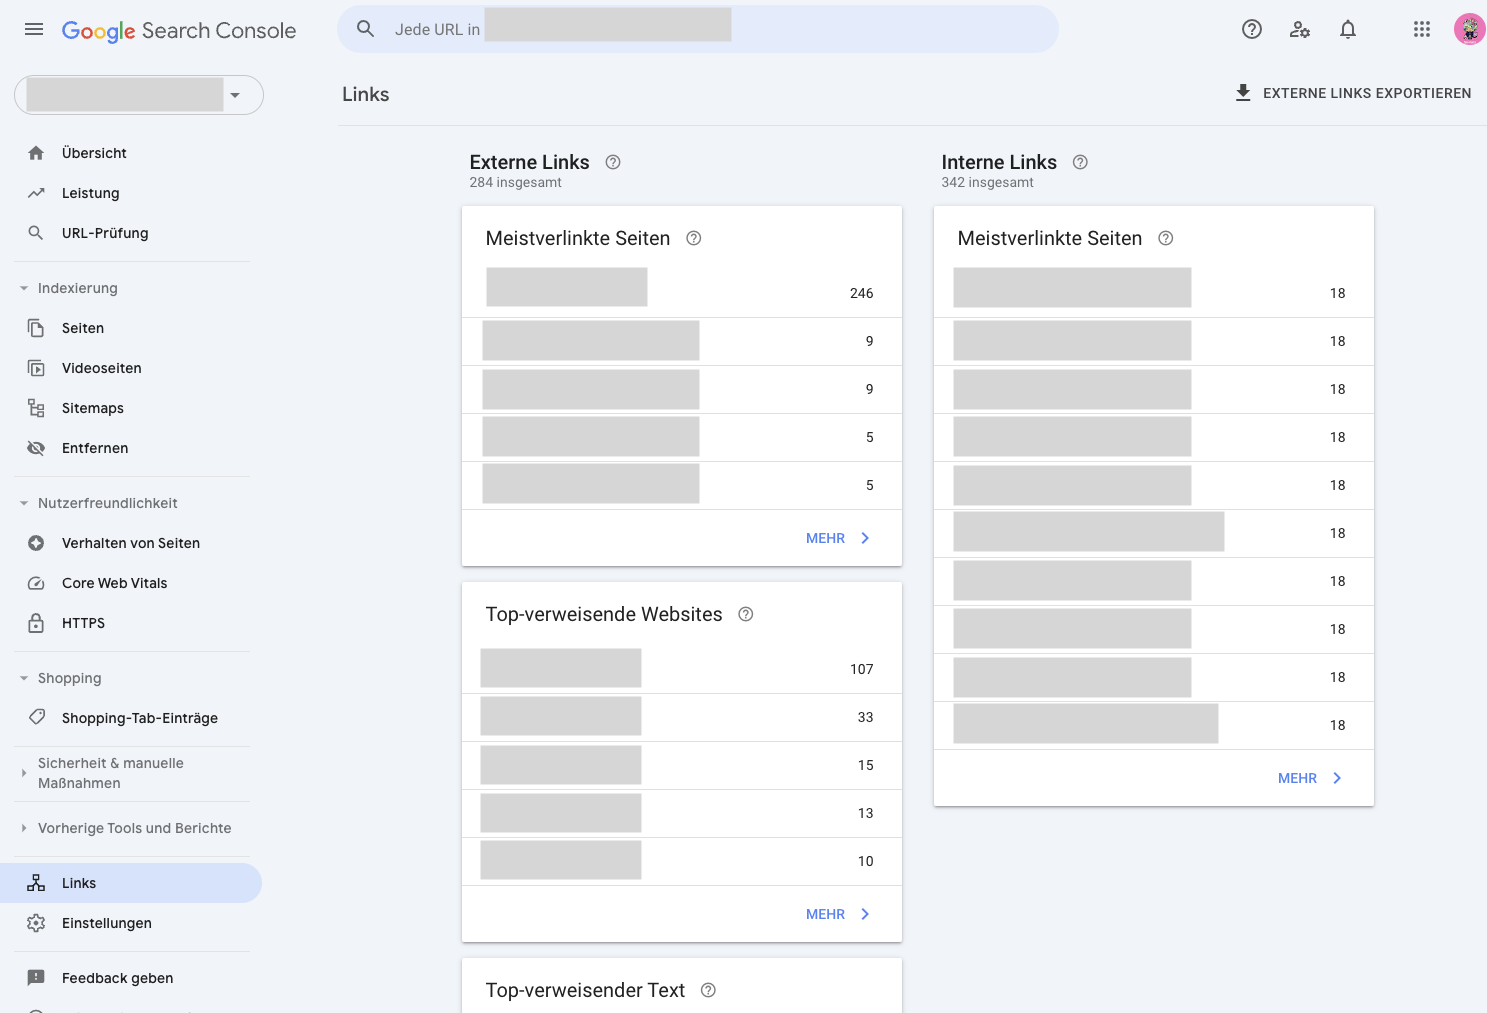Screen dimensions: 1487x1013
Task: Open the property selector dropdown
Action: coord(235,95)
